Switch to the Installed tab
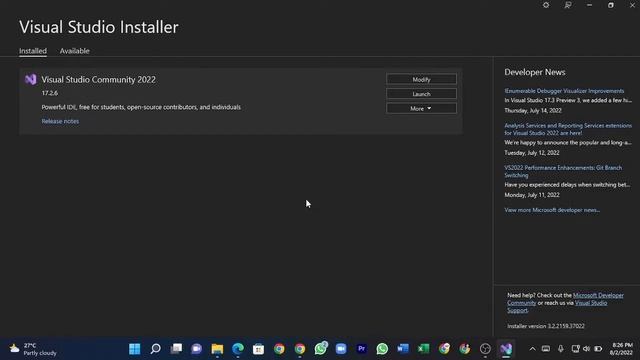640x360 pixels. tap(33, 51)
